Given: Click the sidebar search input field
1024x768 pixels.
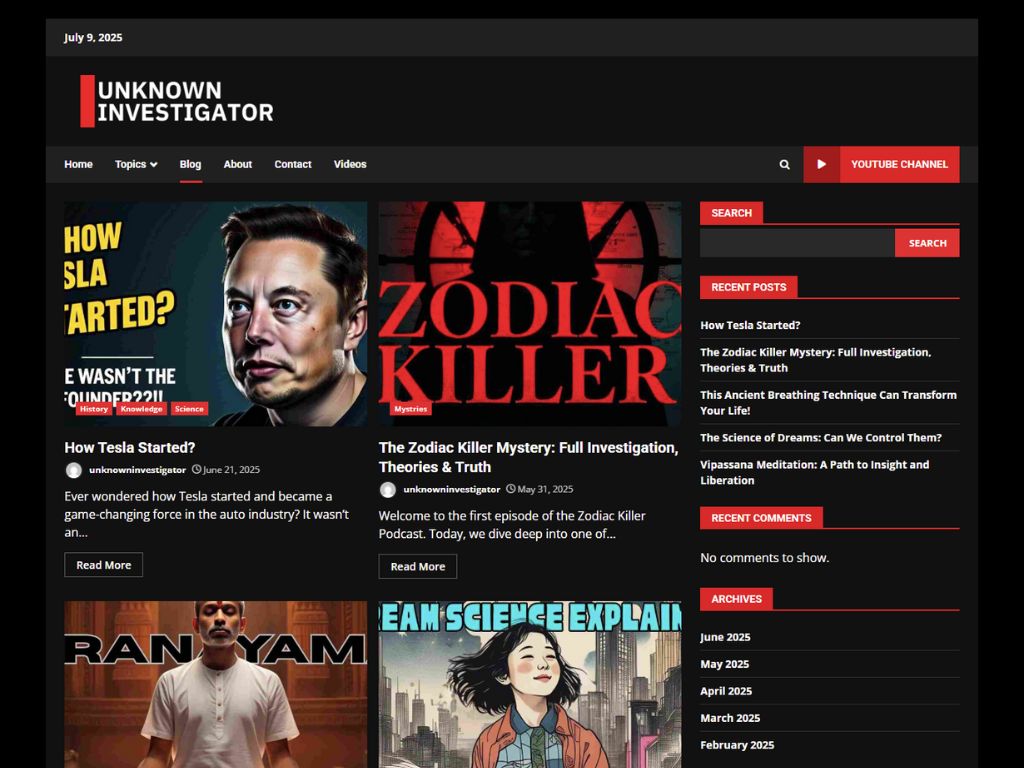Looking at the screenshot, I should tap(797, 243).
